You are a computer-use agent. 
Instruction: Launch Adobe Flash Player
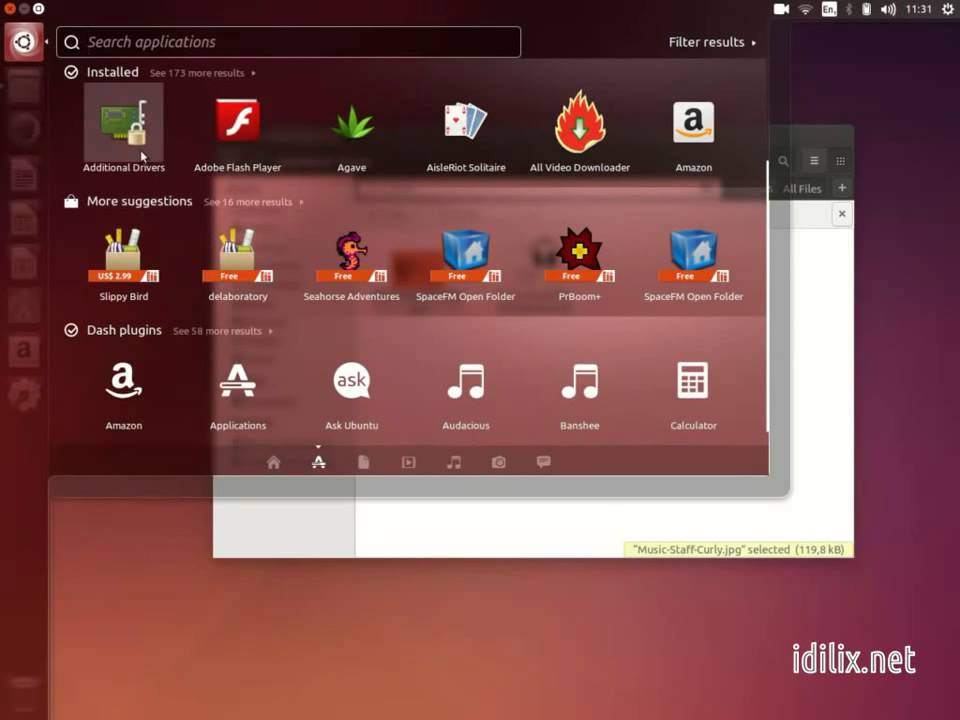click(x=238, y=129)
